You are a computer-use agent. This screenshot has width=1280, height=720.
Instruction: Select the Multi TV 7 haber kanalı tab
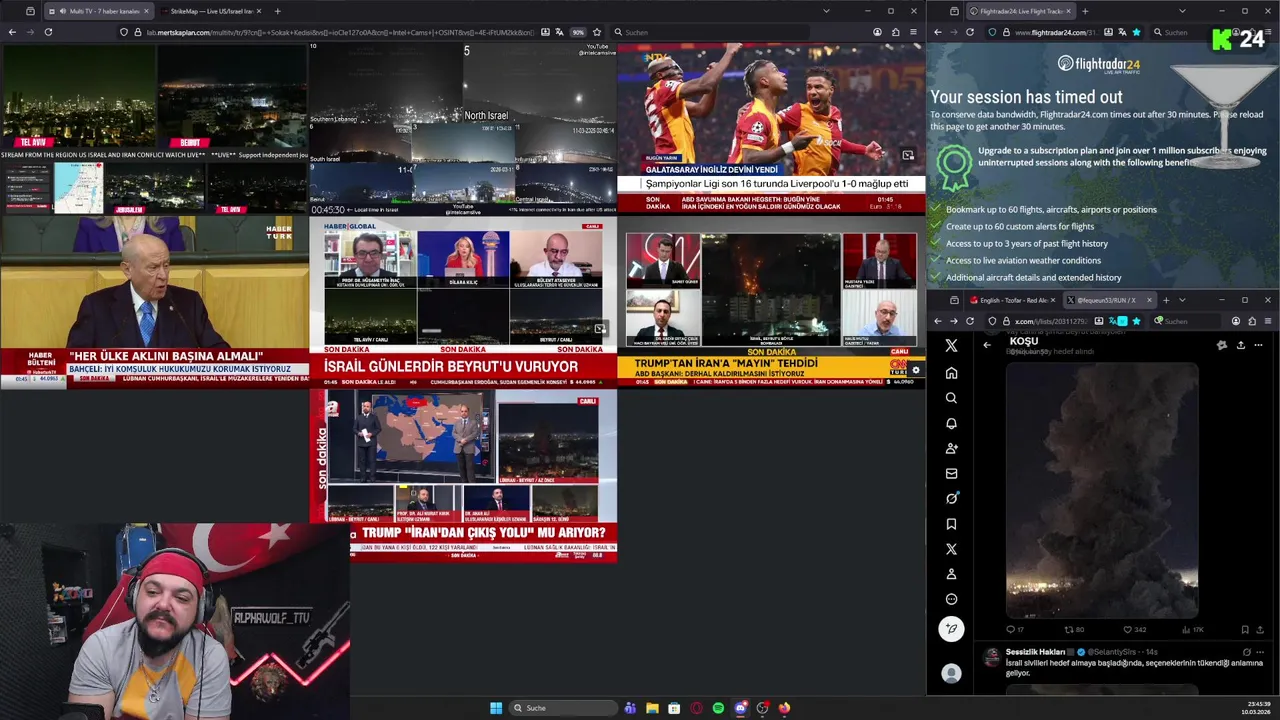98,11
